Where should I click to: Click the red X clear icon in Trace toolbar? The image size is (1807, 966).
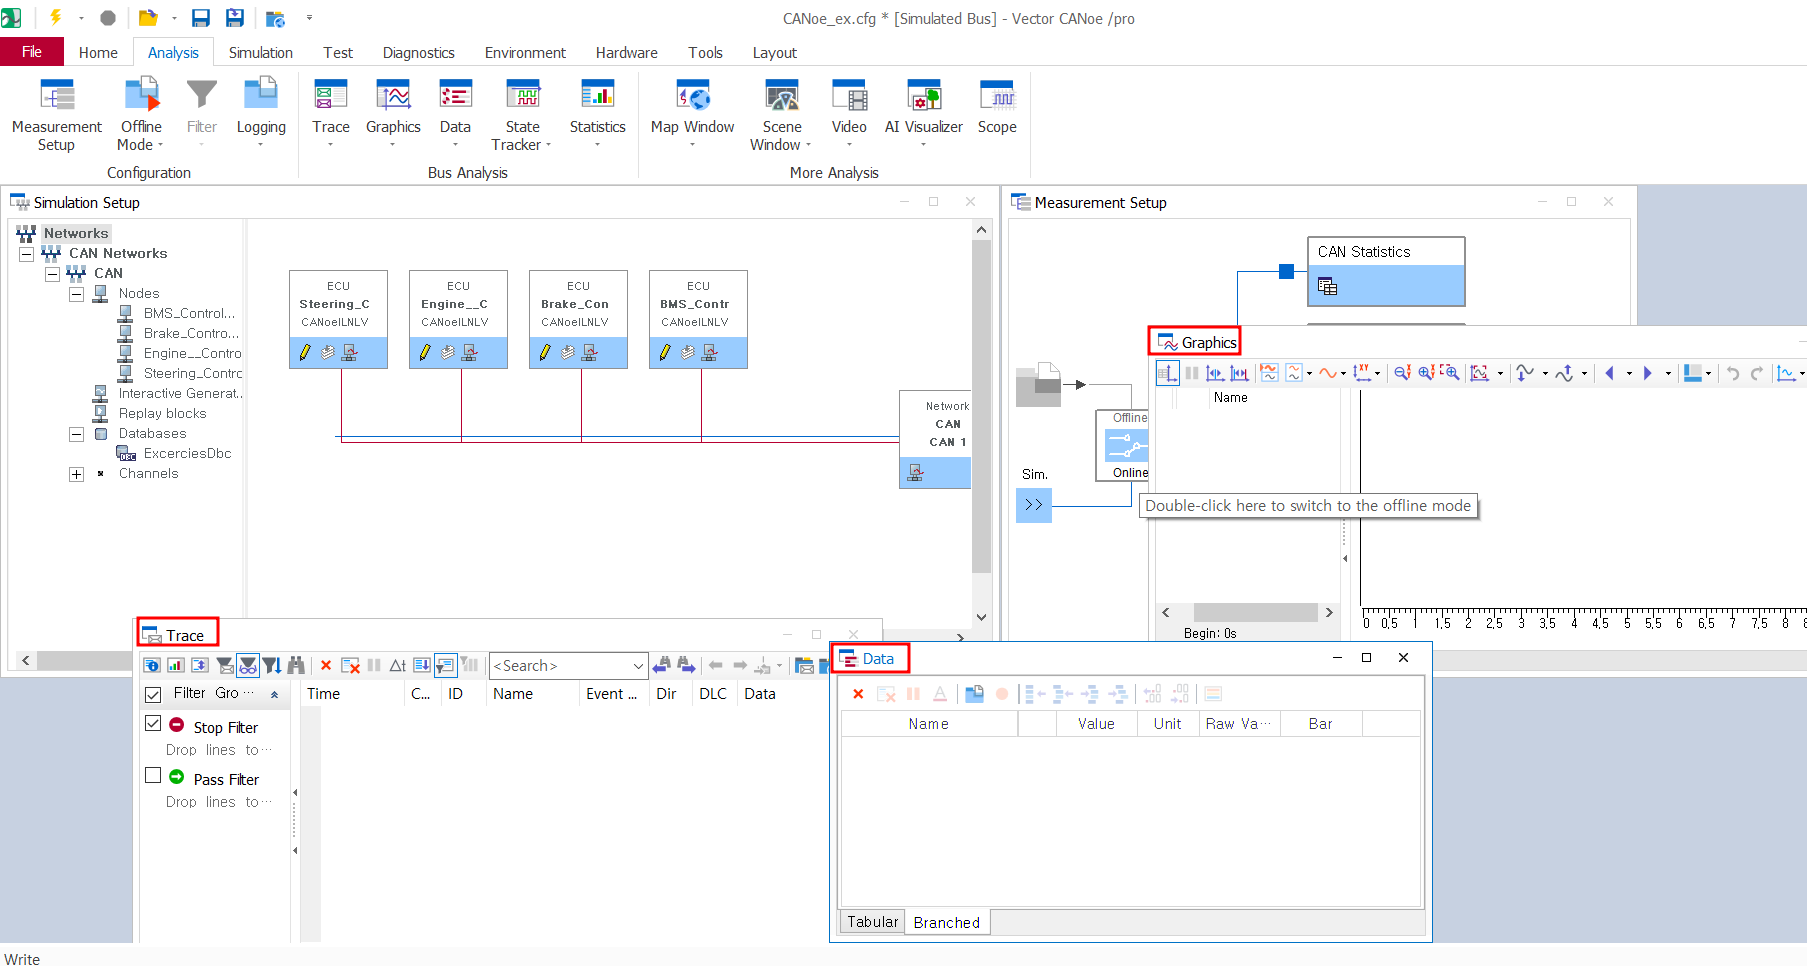click(326, 665)
